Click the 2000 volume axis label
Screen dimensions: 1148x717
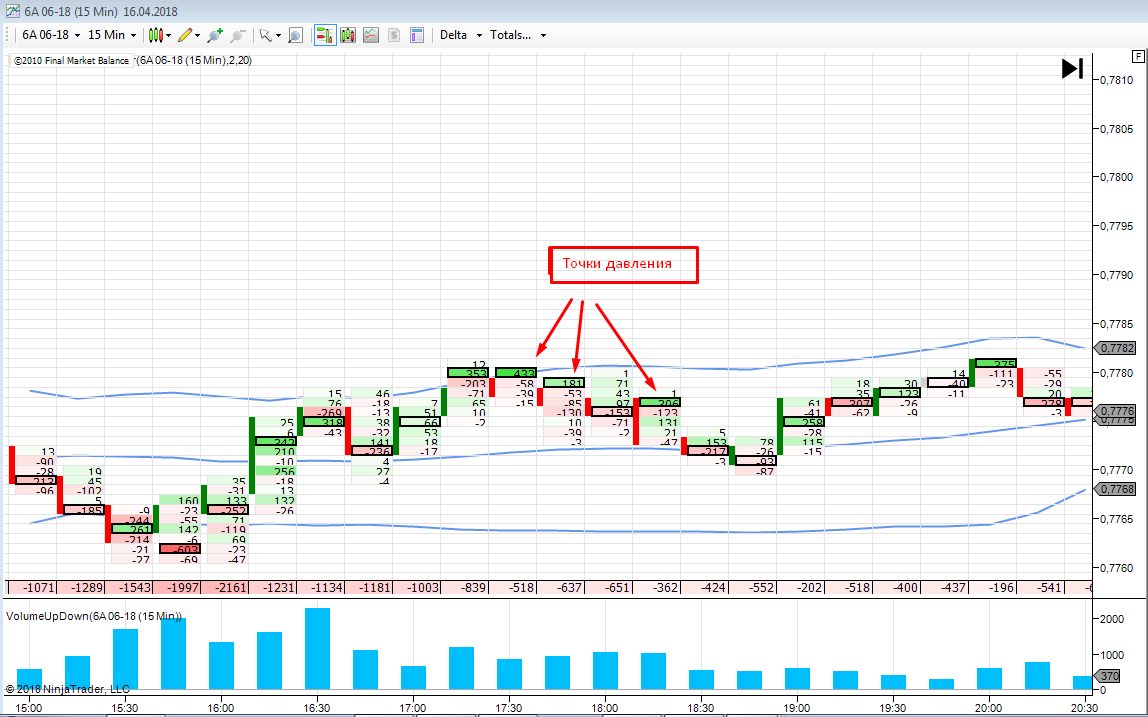click(1111, 619)
